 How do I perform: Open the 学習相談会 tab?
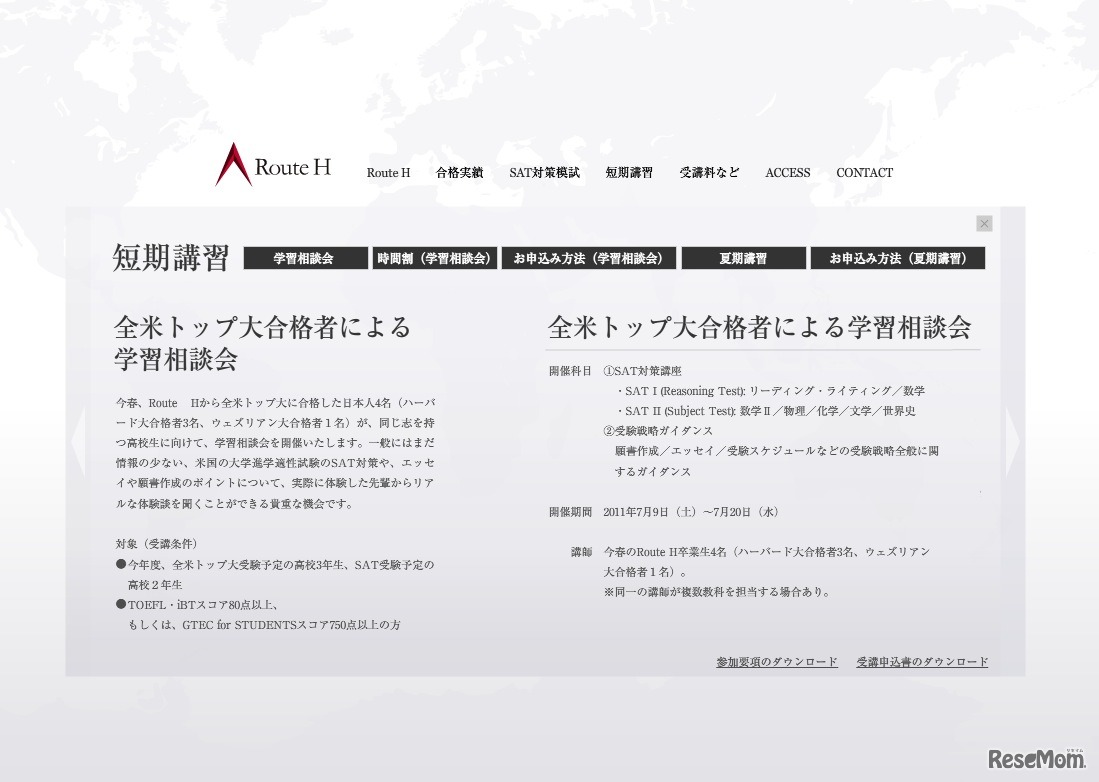[x=305, y=258]
